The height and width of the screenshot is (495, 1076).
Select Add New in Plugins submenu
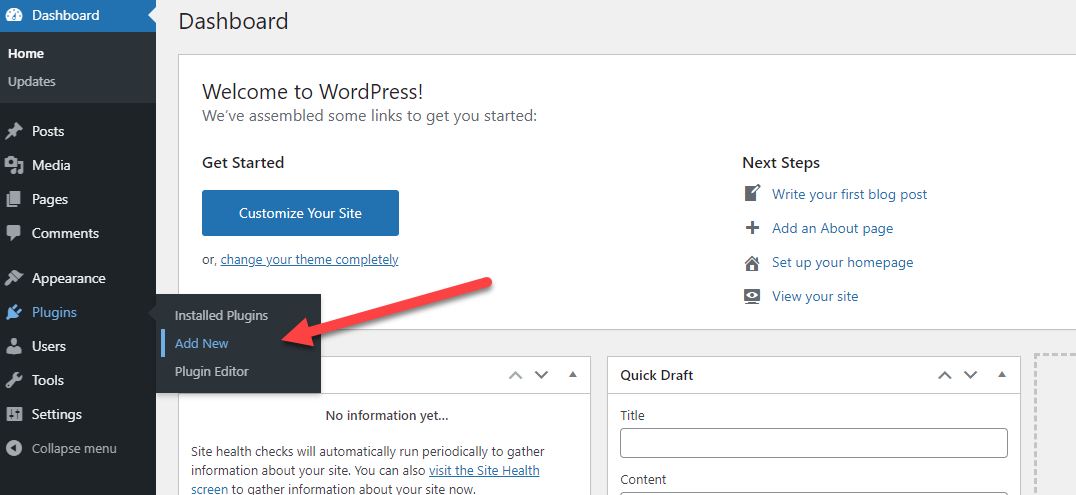point(202,343)
